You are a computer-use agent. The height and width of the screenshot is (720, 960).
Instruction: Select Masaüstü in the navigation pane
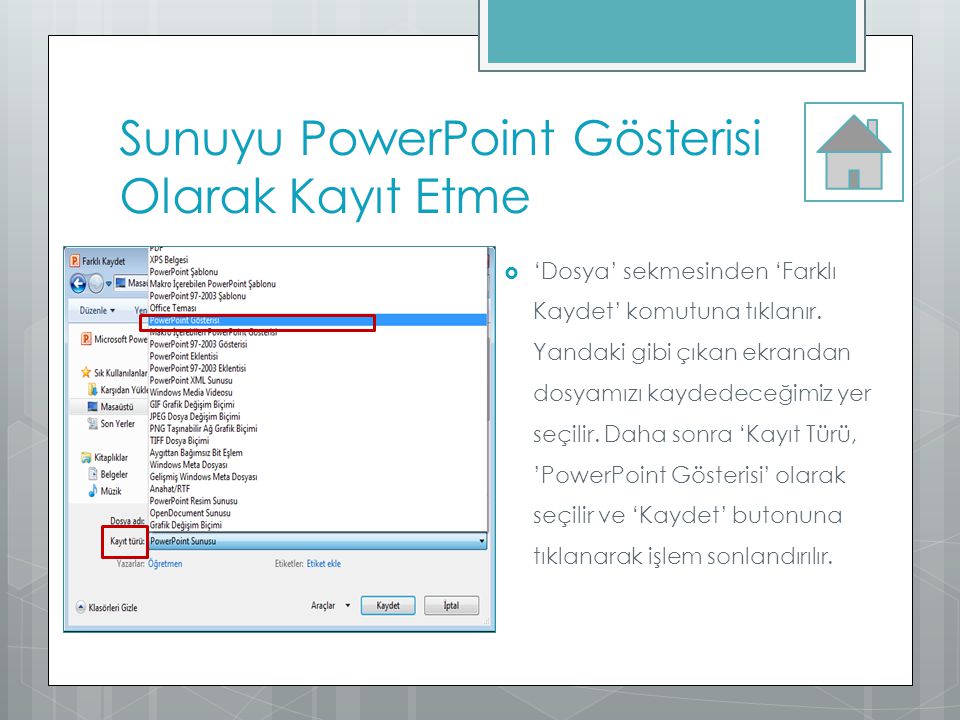click(110, 407)
